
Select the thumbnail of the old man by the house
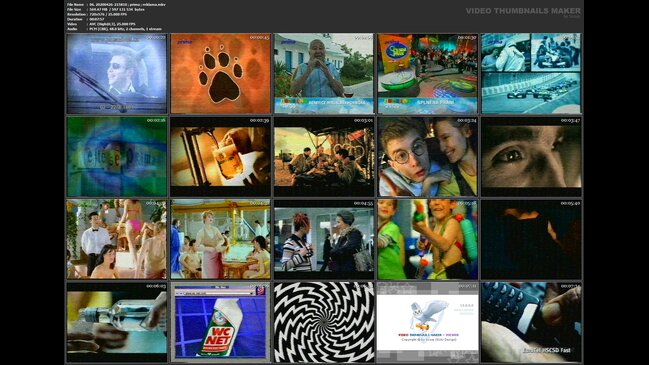(x=324, y=74)
